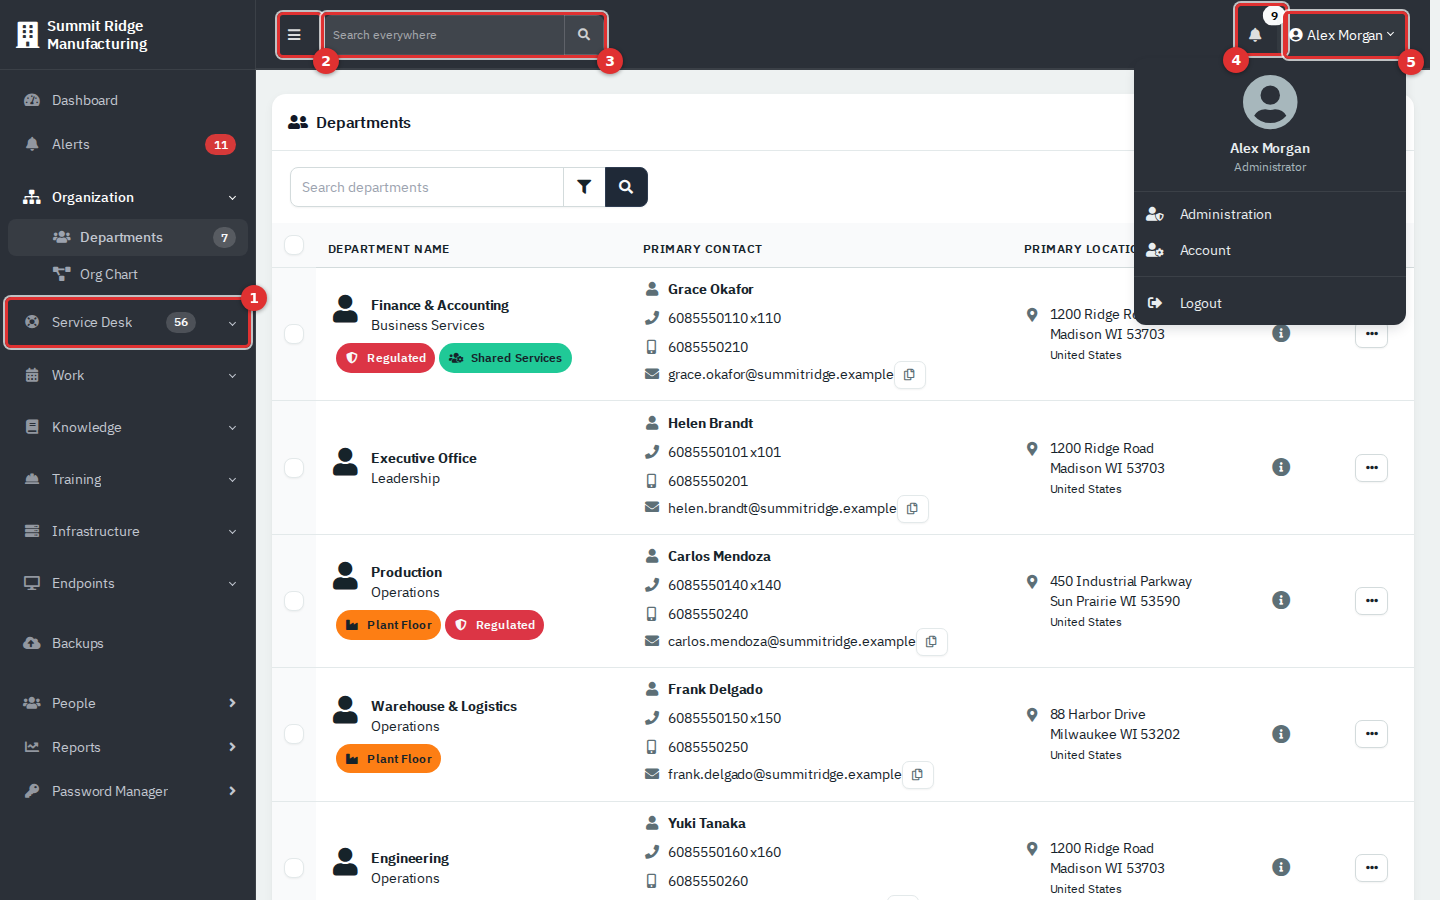
Task: Open Org Chart in the sidebar
Action: [128, 274]
